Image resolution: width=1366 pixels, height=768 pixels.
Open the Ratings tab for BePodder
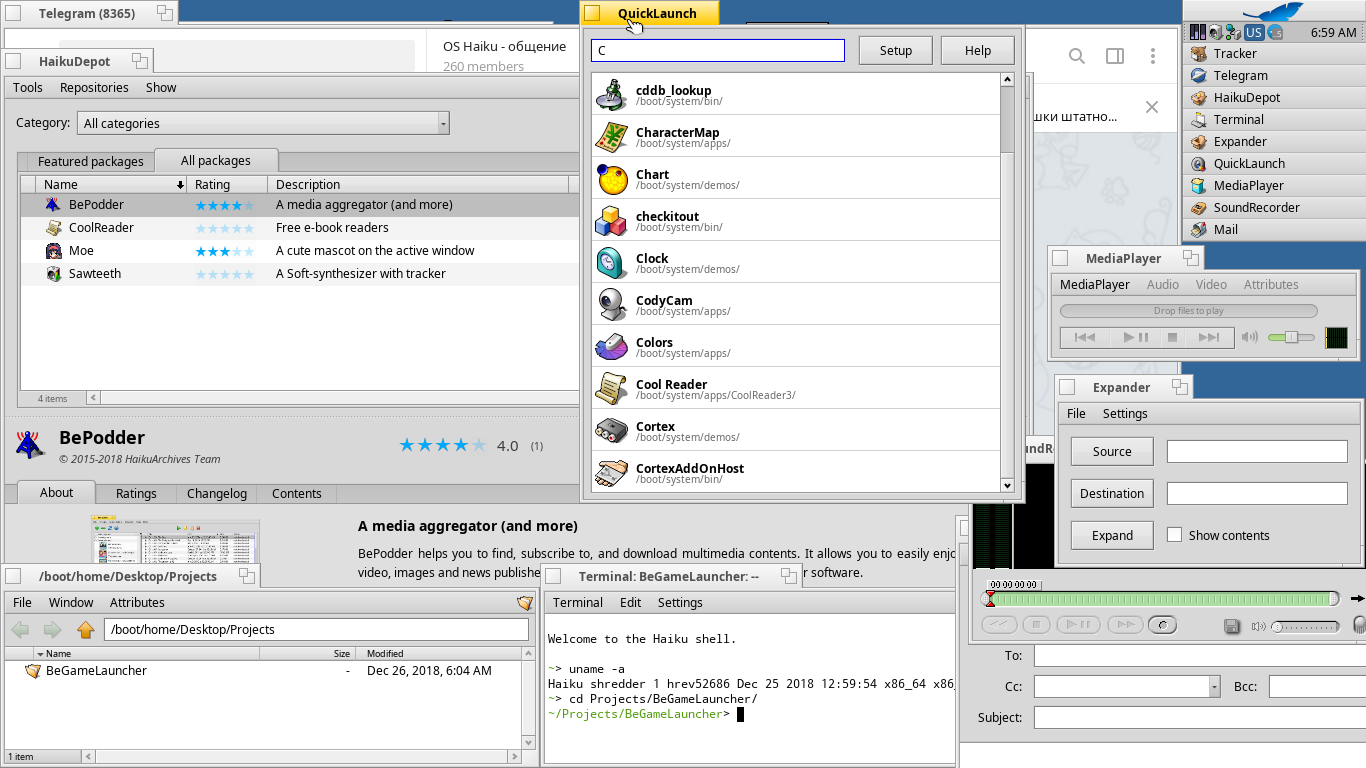(136, 494)
